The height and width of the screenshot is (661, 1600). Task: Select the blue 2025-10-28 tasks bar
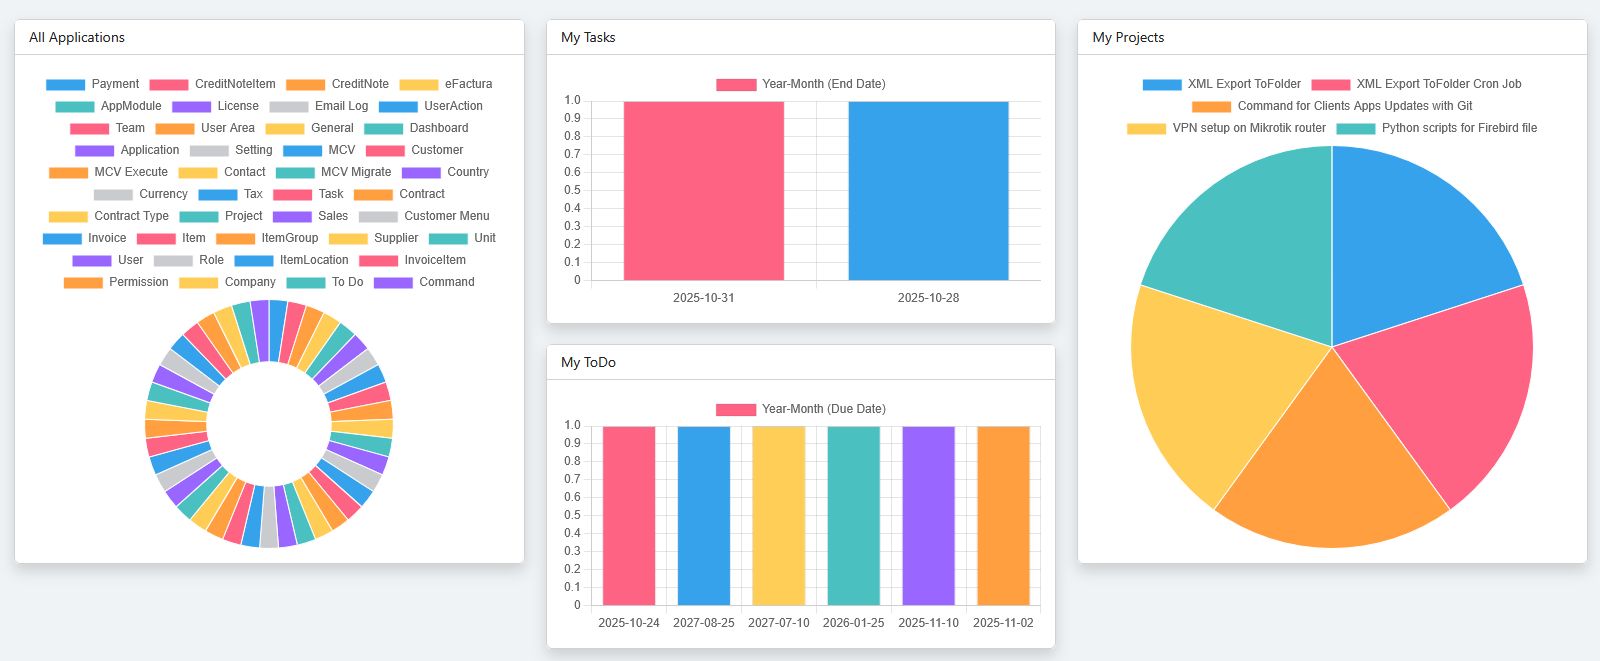tap(928, 190)
